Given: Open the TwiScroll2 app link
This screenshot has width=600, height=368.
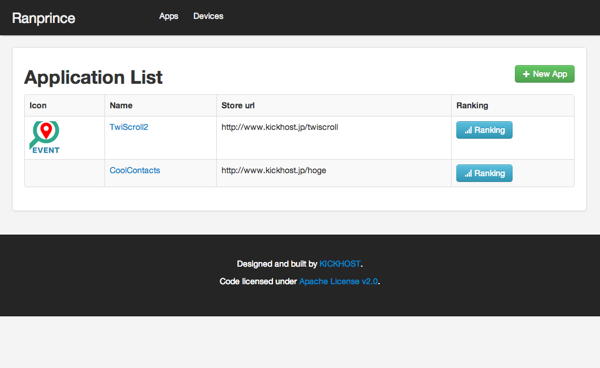Looking at the screenshot, I should click(x=129, y=127).
